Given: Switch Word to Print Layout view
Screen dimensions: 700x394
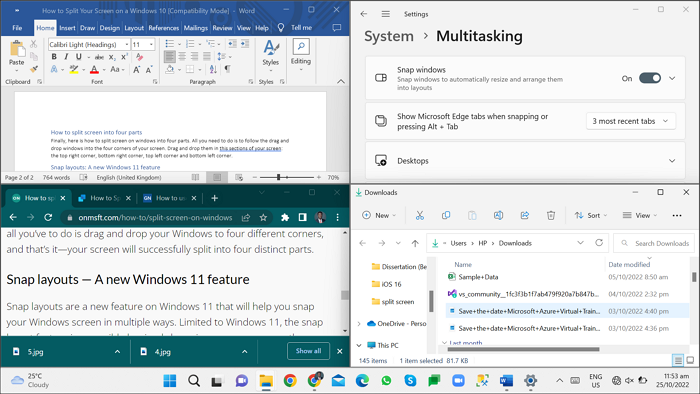Looking at the screenshot, I should pos(217,177).
